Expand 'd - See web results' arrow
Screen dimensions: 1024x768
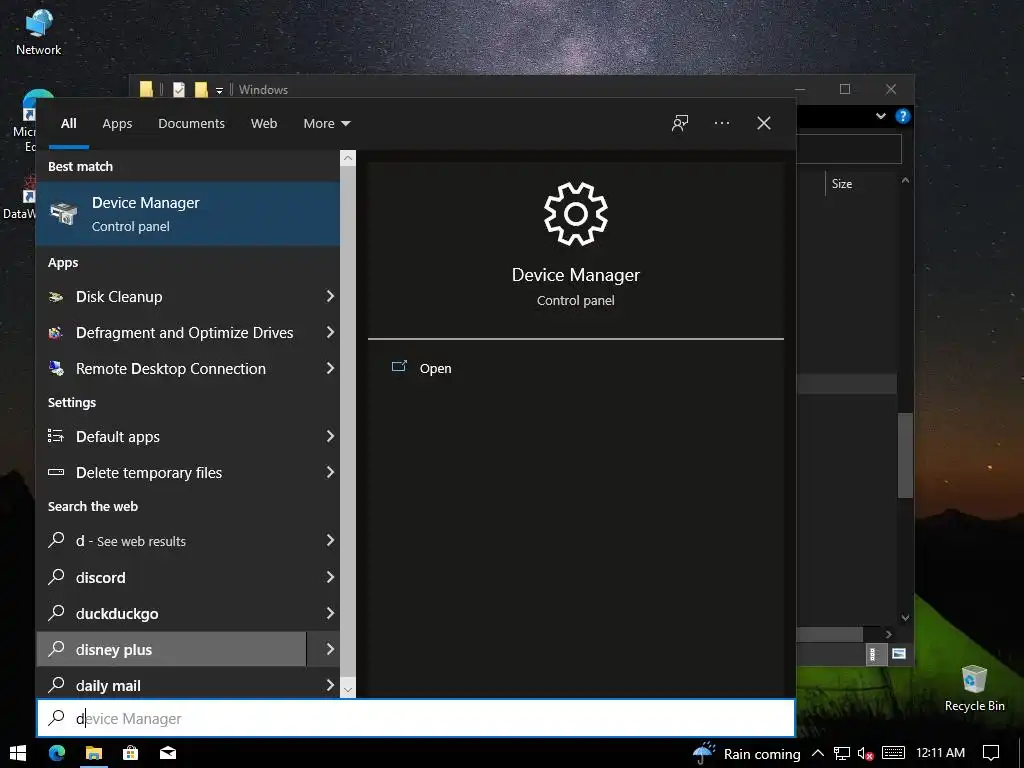coord(330,541)
